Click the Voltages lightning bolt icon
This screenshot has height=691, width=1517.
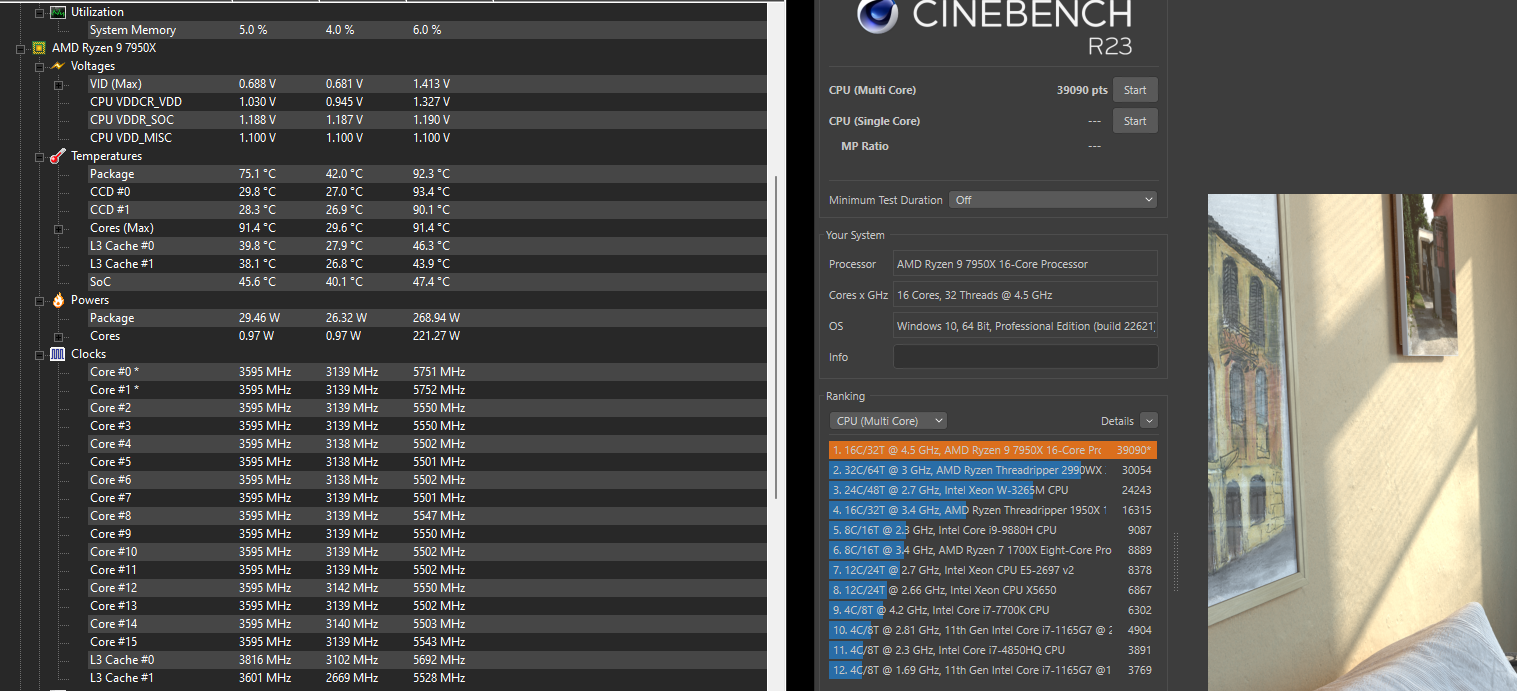tap(60, 65)
